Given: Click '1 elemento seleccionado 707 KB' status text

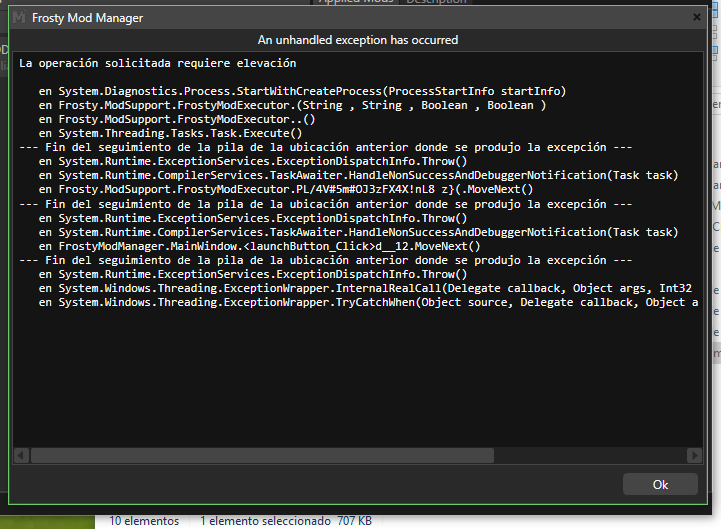Looking at the screenshot, I should (286, 521).
